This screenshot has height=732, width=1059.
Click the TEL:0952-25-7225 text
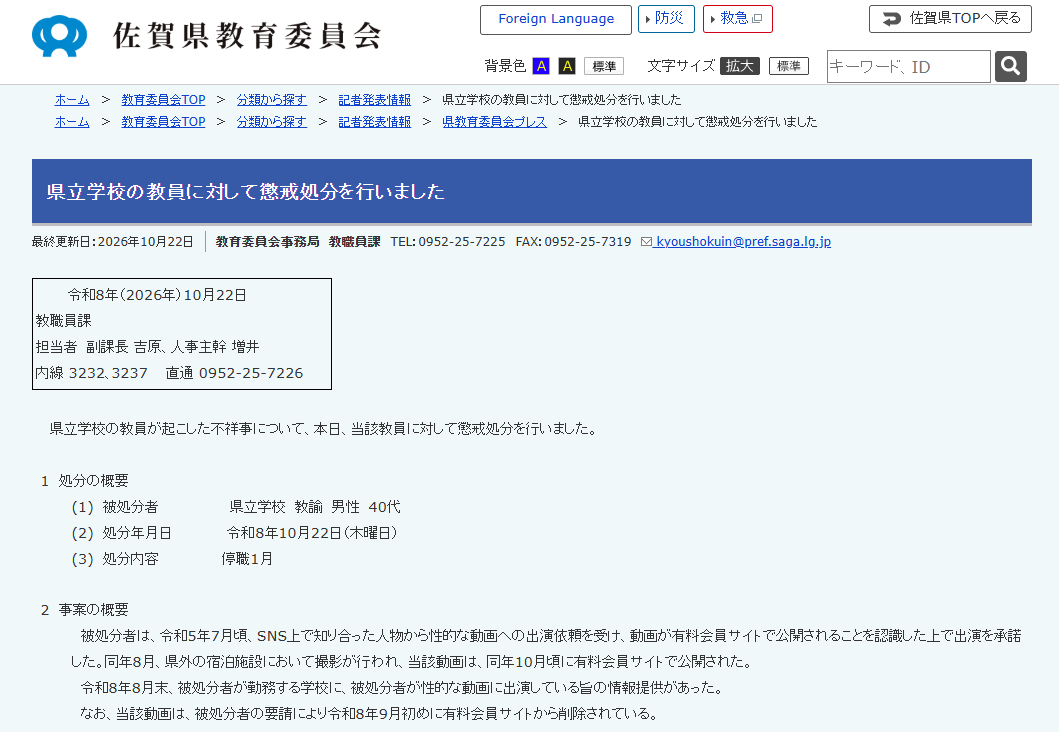(448, 242)
